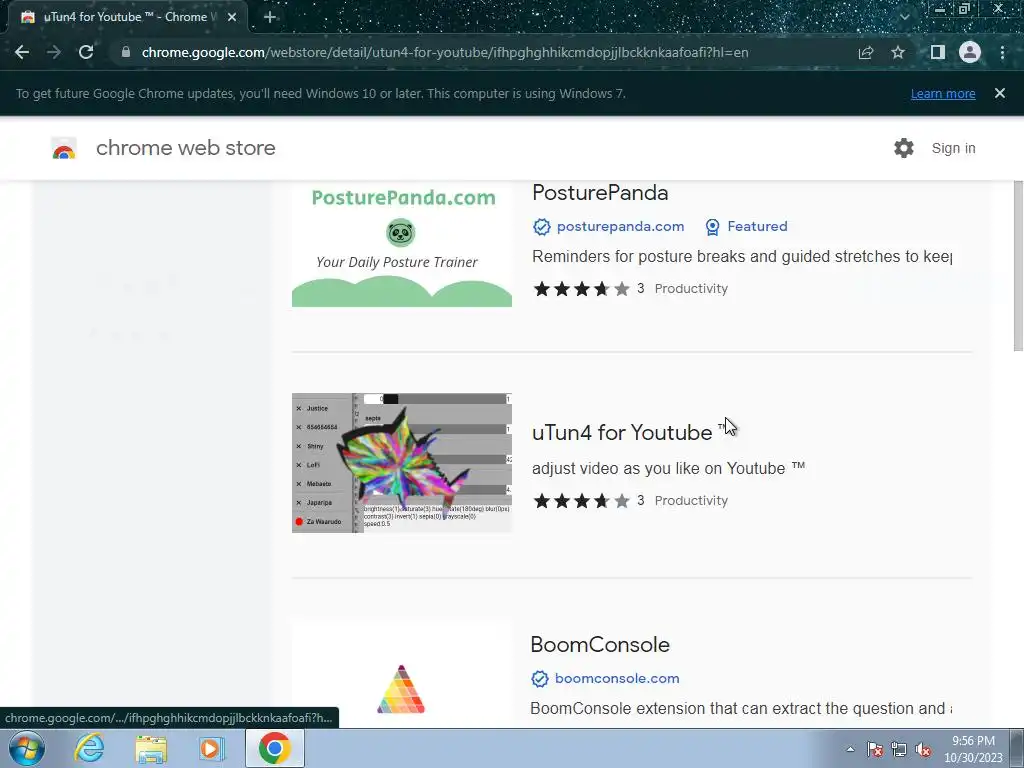This screenshot has height=768, width=1024.
Task: Open the taskbar clock and date
Action: point(973,749)
